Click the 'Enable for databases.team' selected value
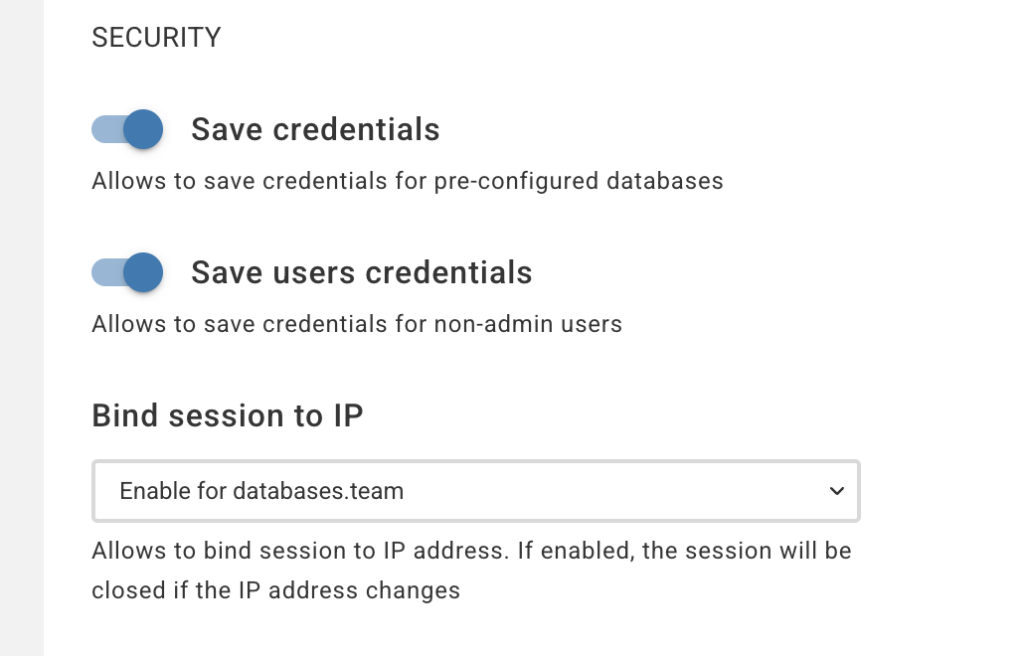 (261, 491)
